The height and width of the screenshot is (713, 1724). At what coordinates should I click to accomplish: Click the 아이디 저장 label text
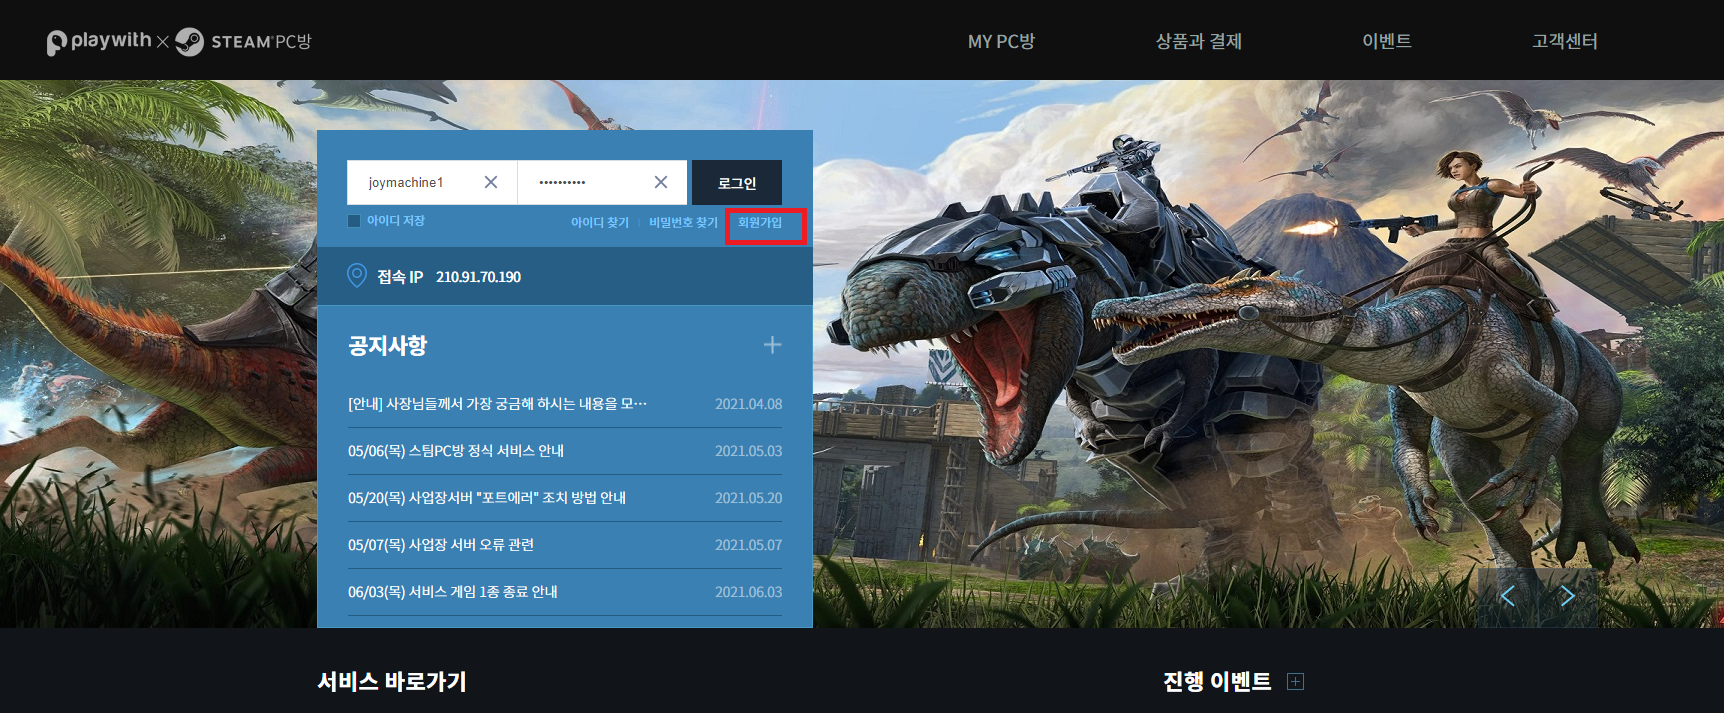point(396,221)
